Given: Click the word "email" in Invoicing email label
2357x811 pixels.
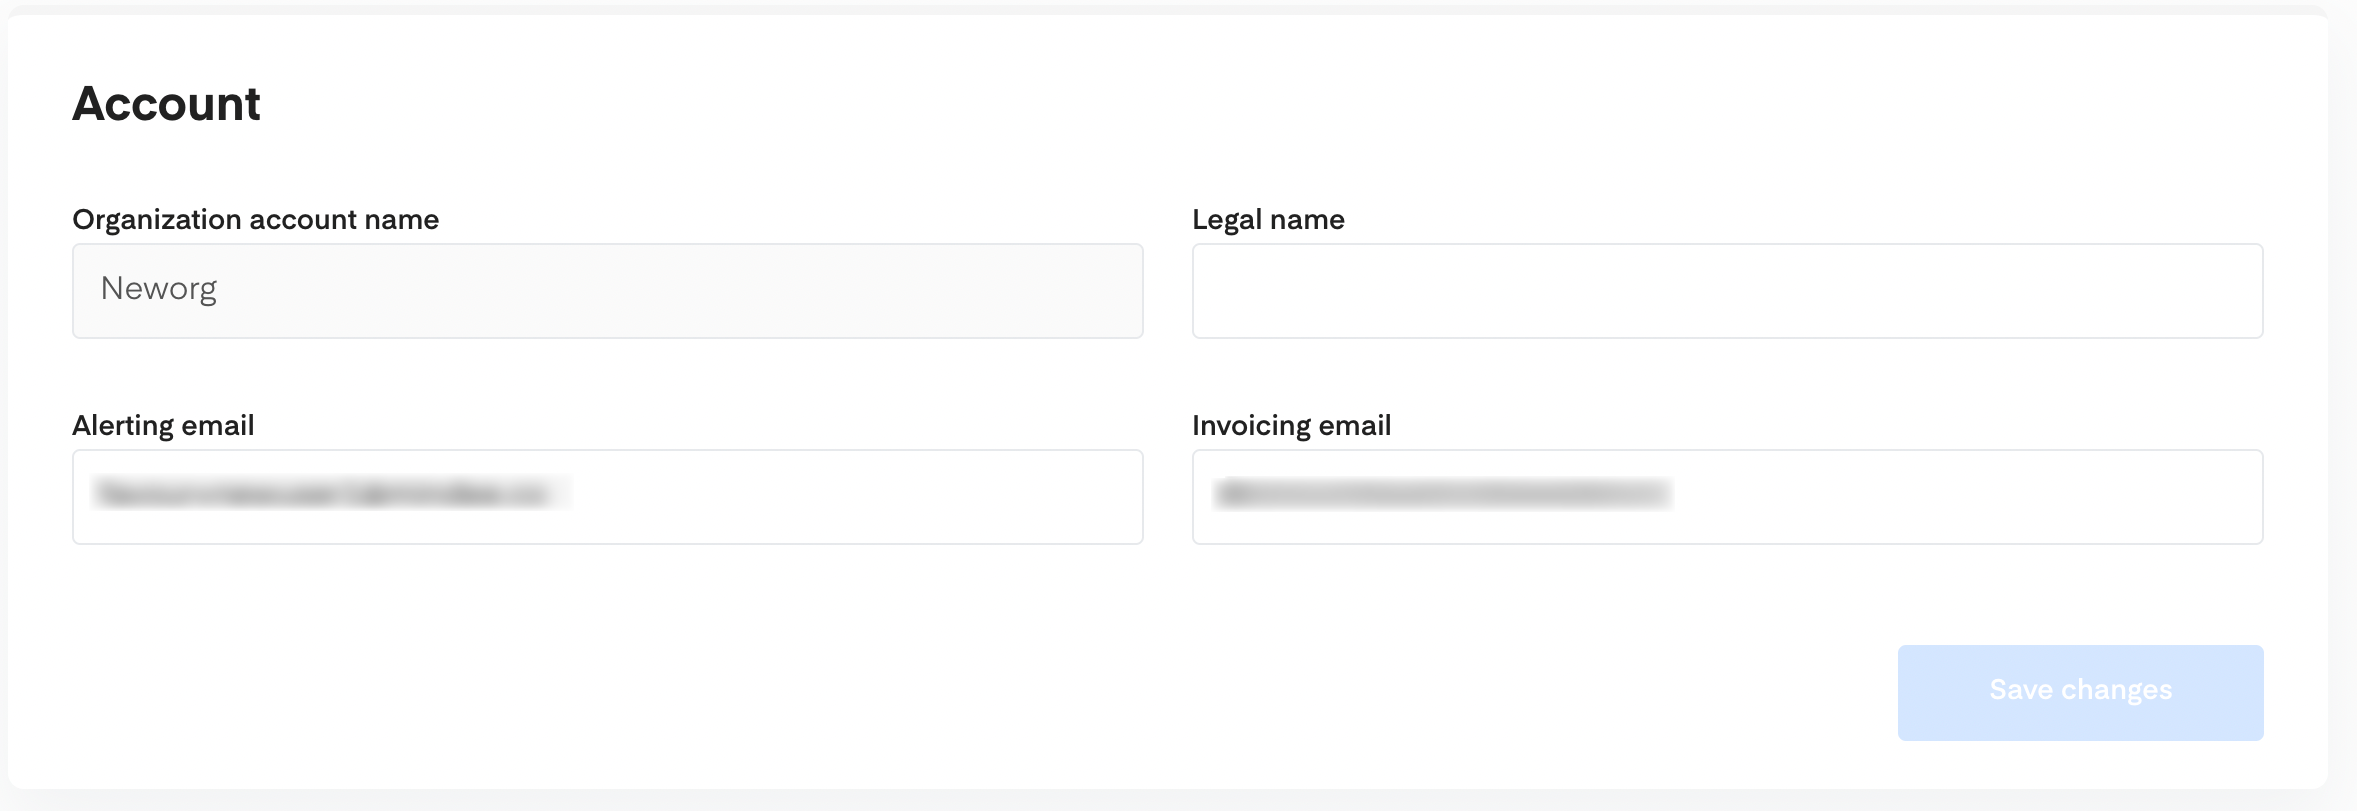Looking at the screenshot, I should (1355, 426).
